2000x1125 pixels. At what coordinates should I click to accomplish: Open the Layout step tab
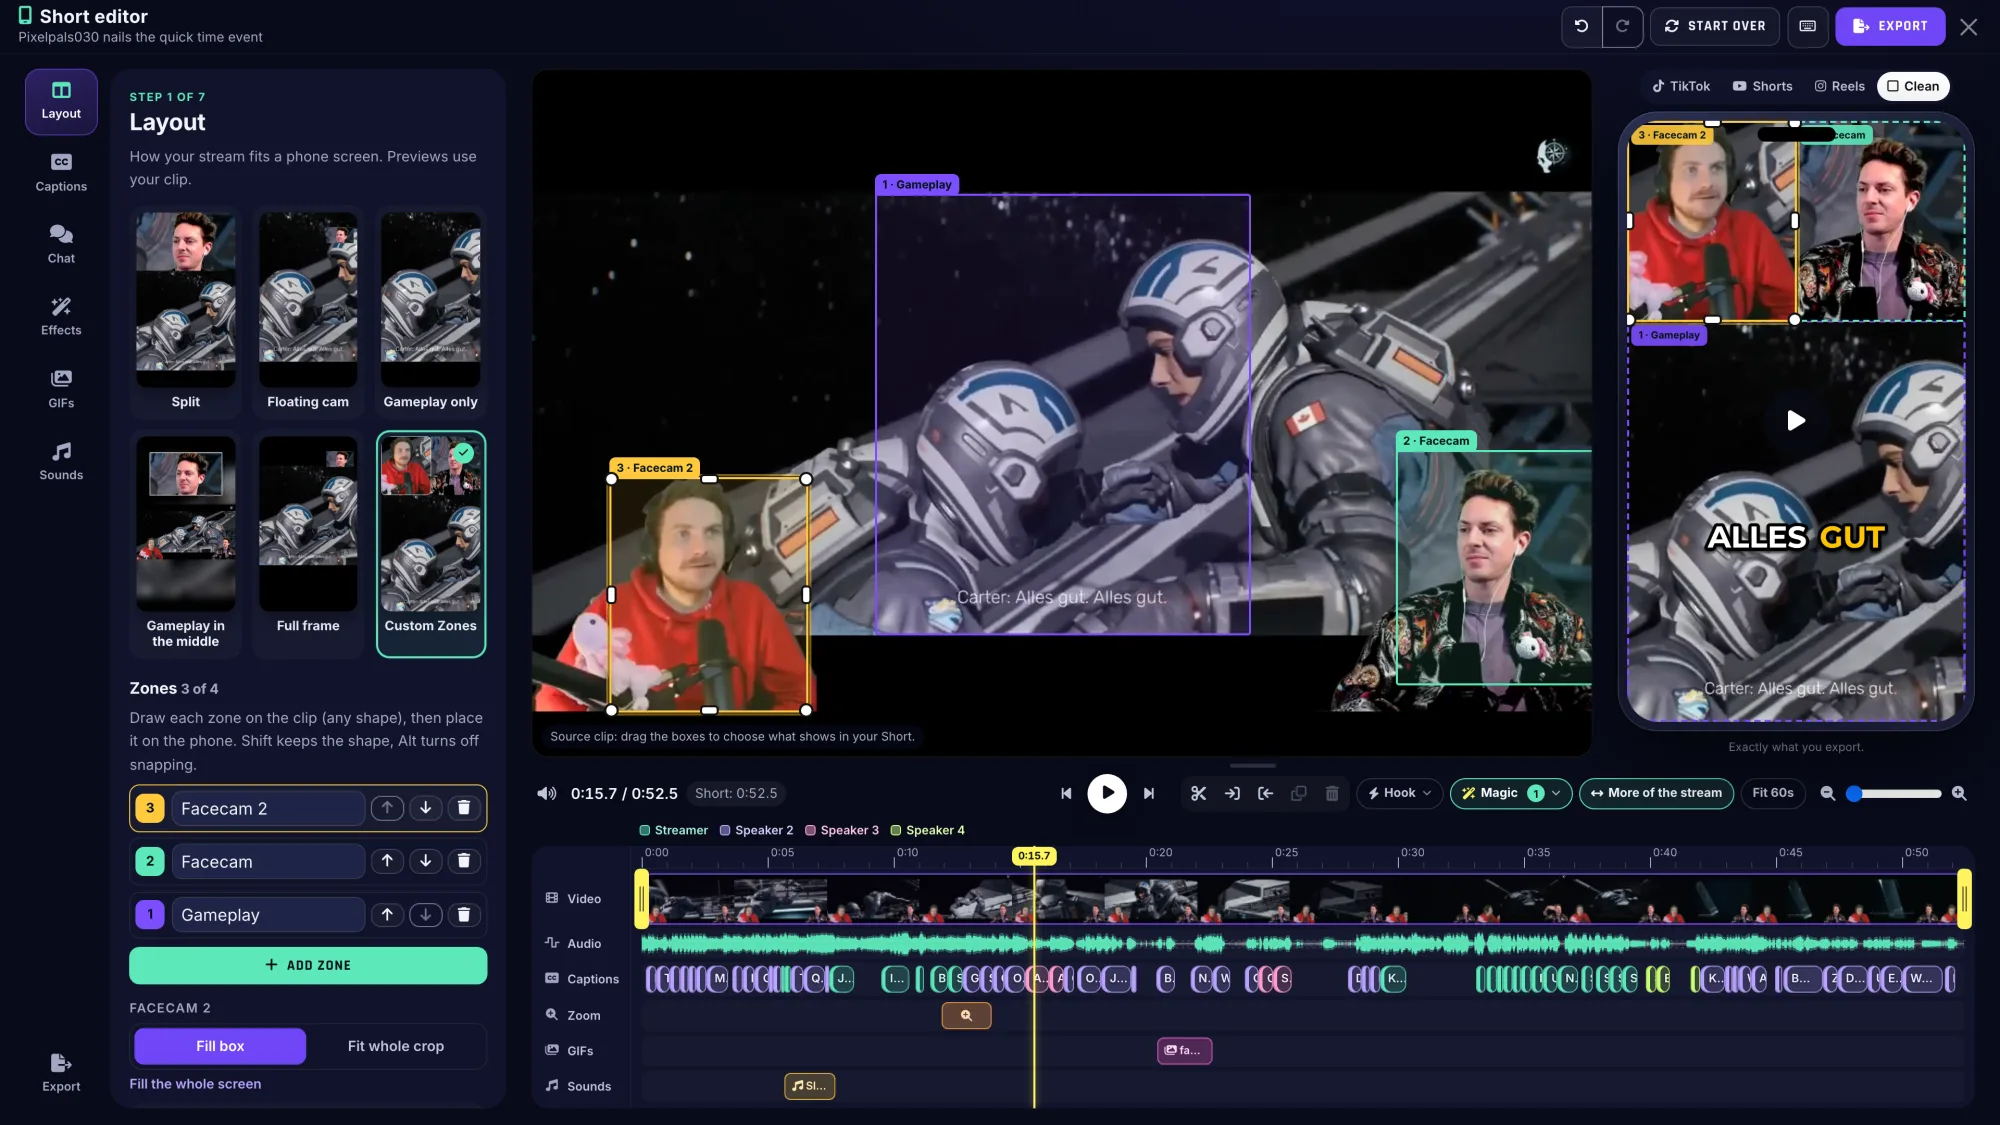coord(61,101)
